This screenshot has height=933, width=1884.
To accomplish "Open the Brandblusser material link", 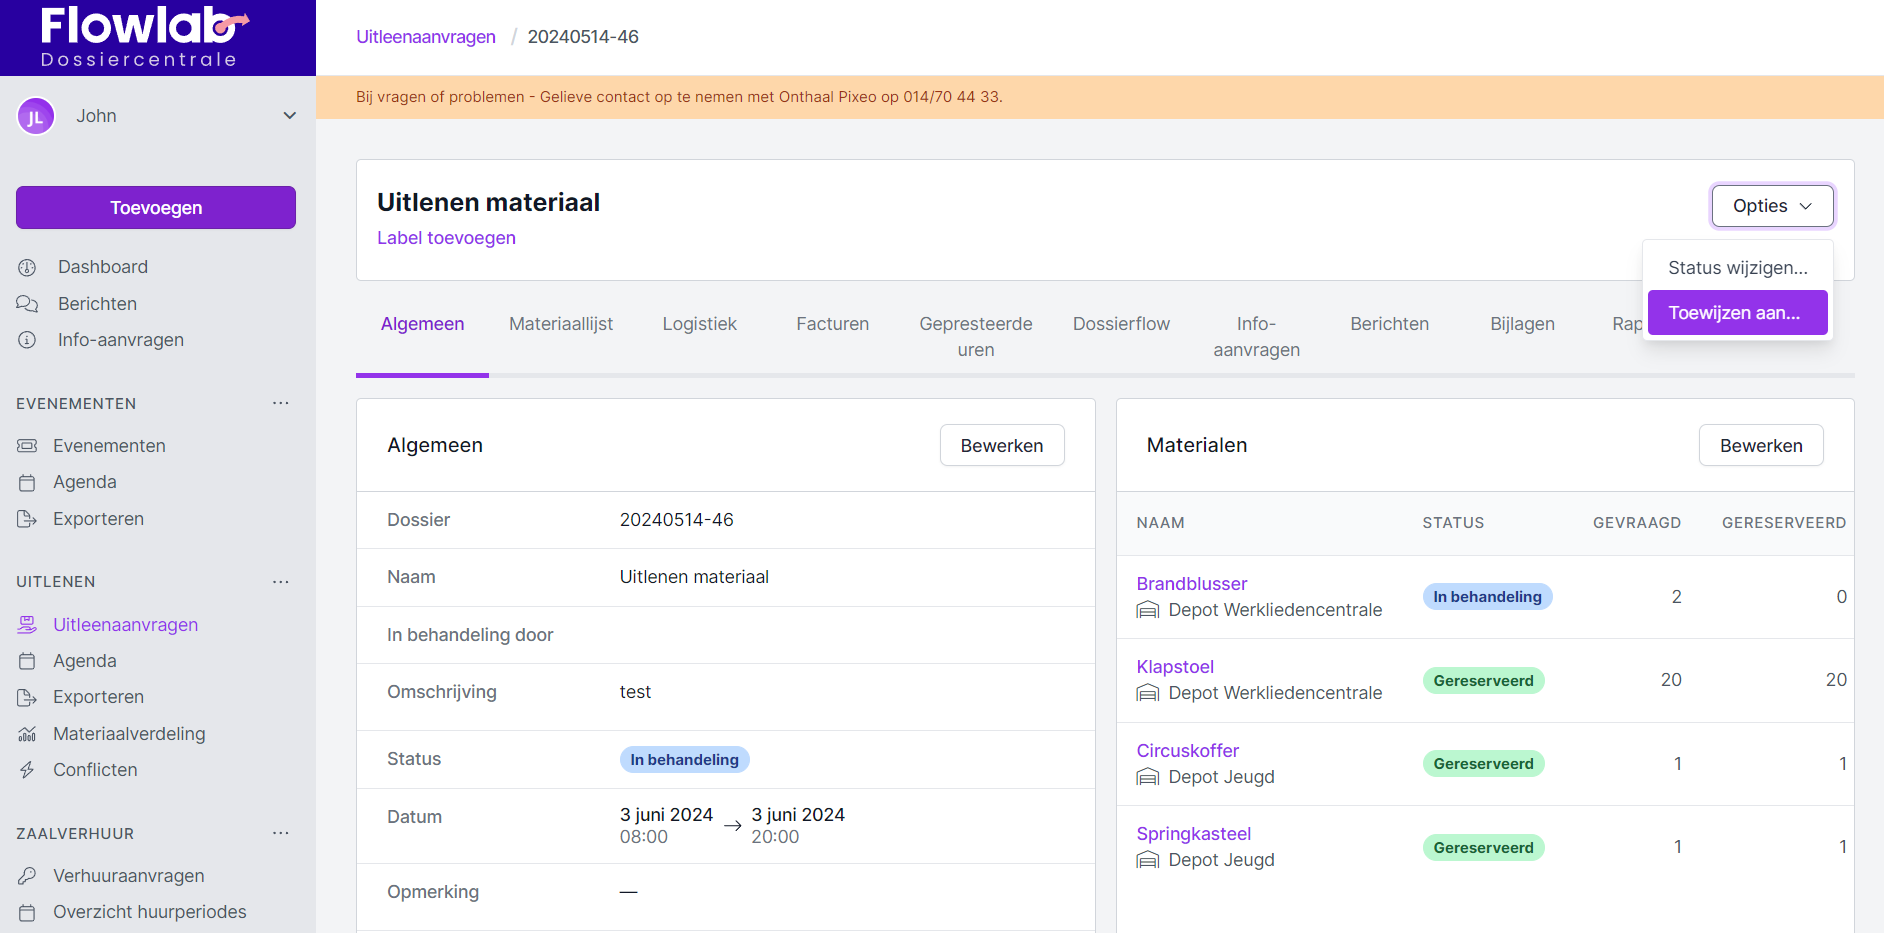I will tap(1191, 584).
